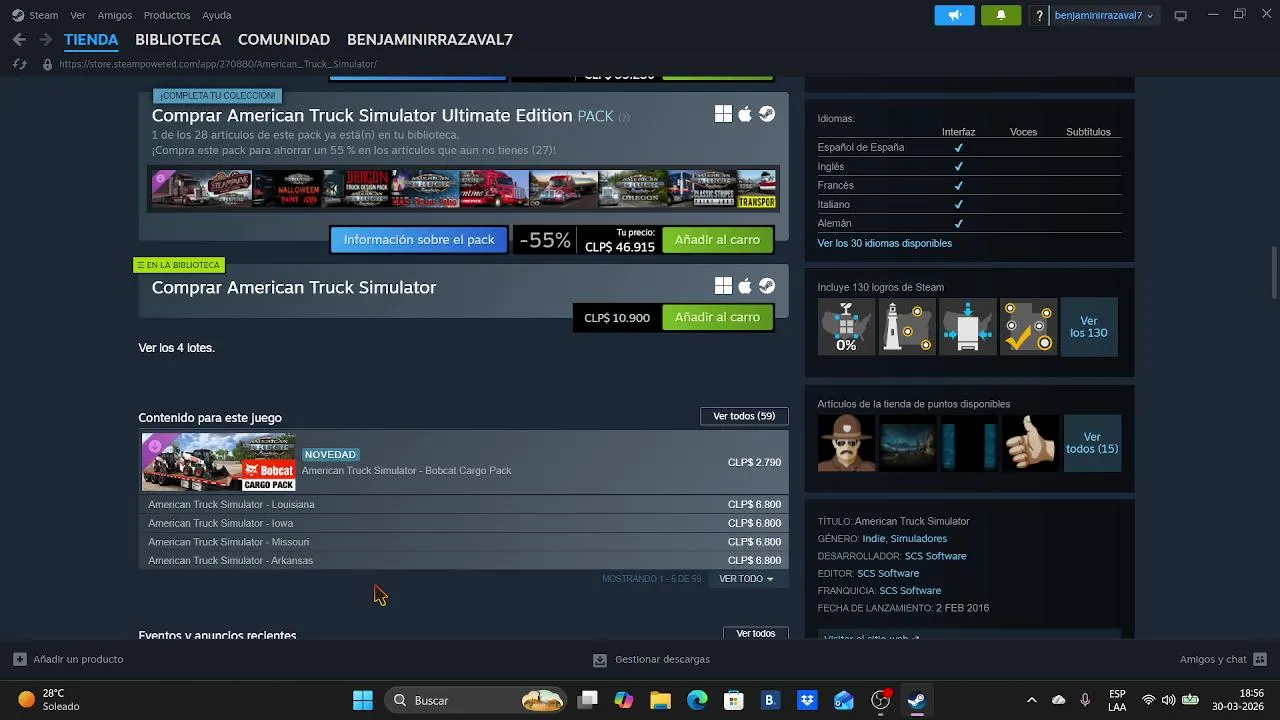Click the Windows icon on Comprar American Truck Simulator
The image size is (1280, 720).
(x=723, y=286)
